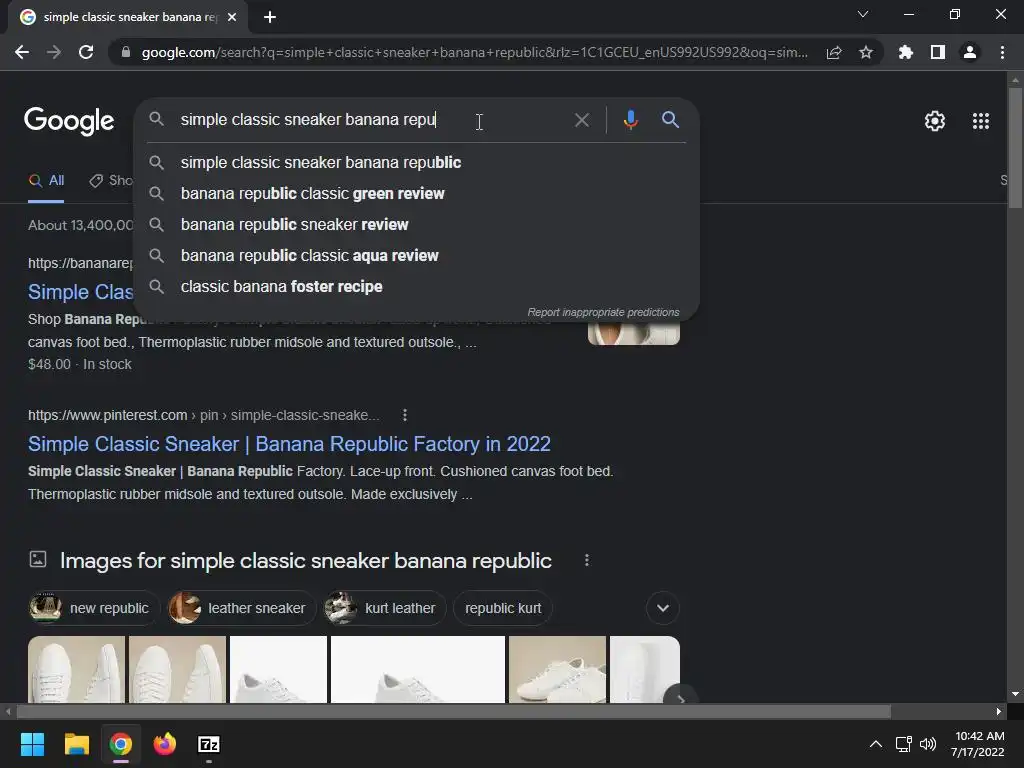Clear the search box with the X
Viewport: 1024px width, 768px height.
click(x=582, y=120)
